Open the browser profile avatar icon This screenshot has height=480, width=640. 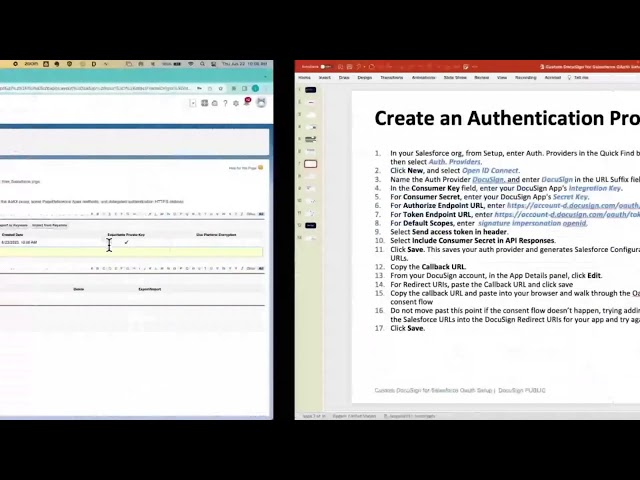click(256, 89)
